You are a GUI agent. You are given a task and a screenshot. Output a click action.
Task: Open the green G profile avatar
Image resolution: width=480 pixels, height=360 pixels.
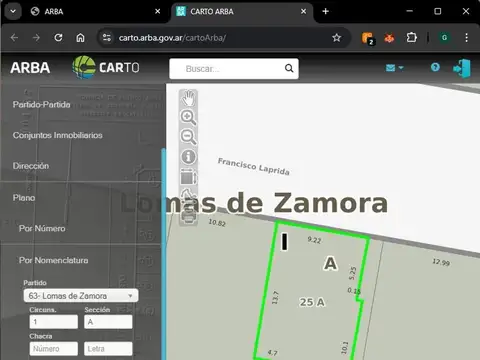coord(444,38)
